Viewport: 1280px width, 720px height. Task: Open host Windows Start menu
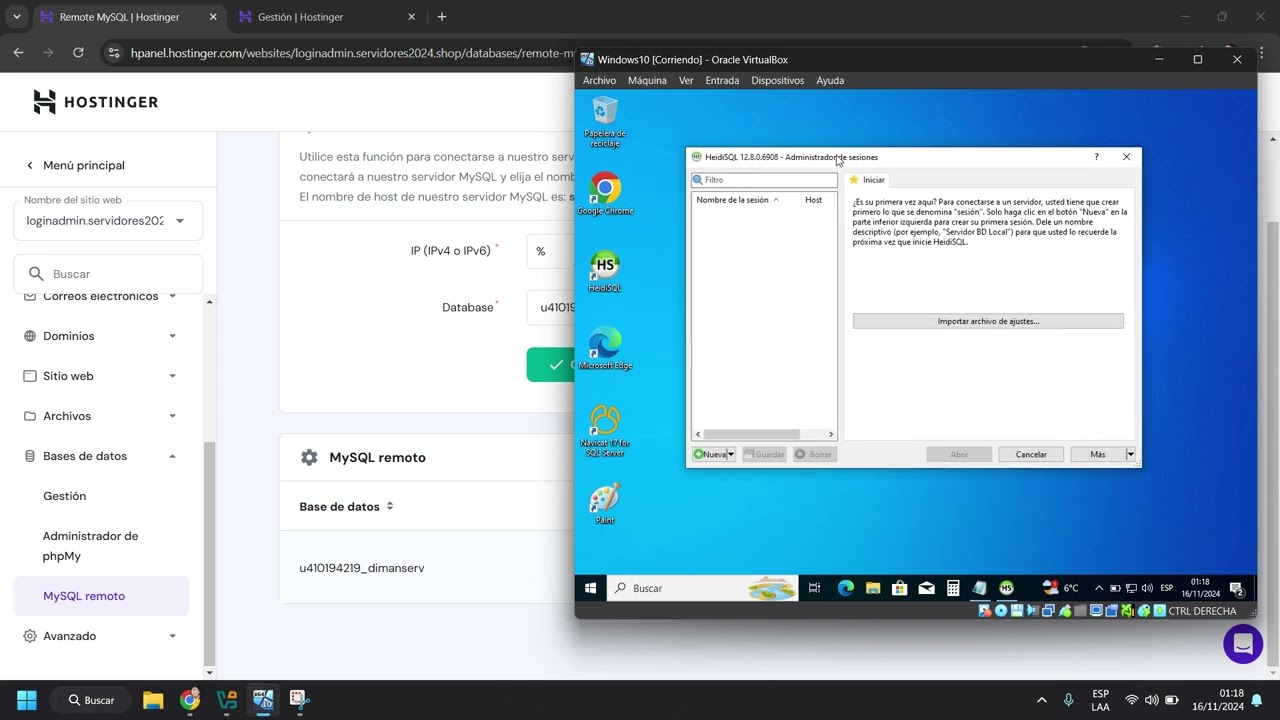(x=27, y=700)
